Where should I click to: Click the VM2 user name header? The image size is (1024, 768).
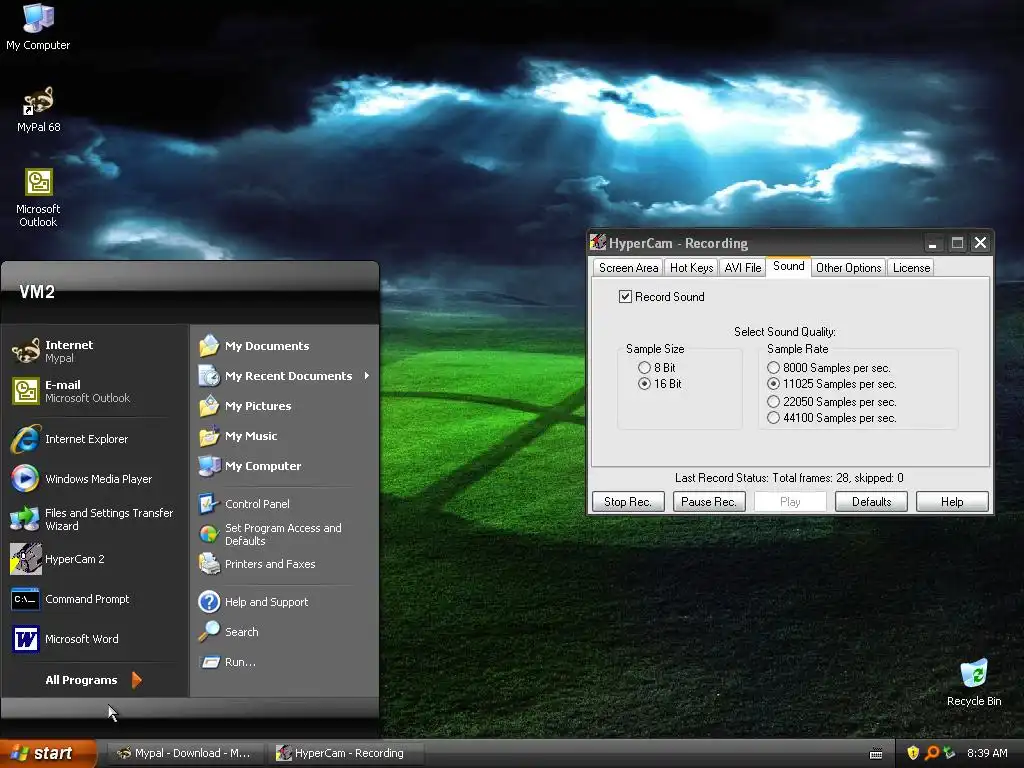coord(37,292)
